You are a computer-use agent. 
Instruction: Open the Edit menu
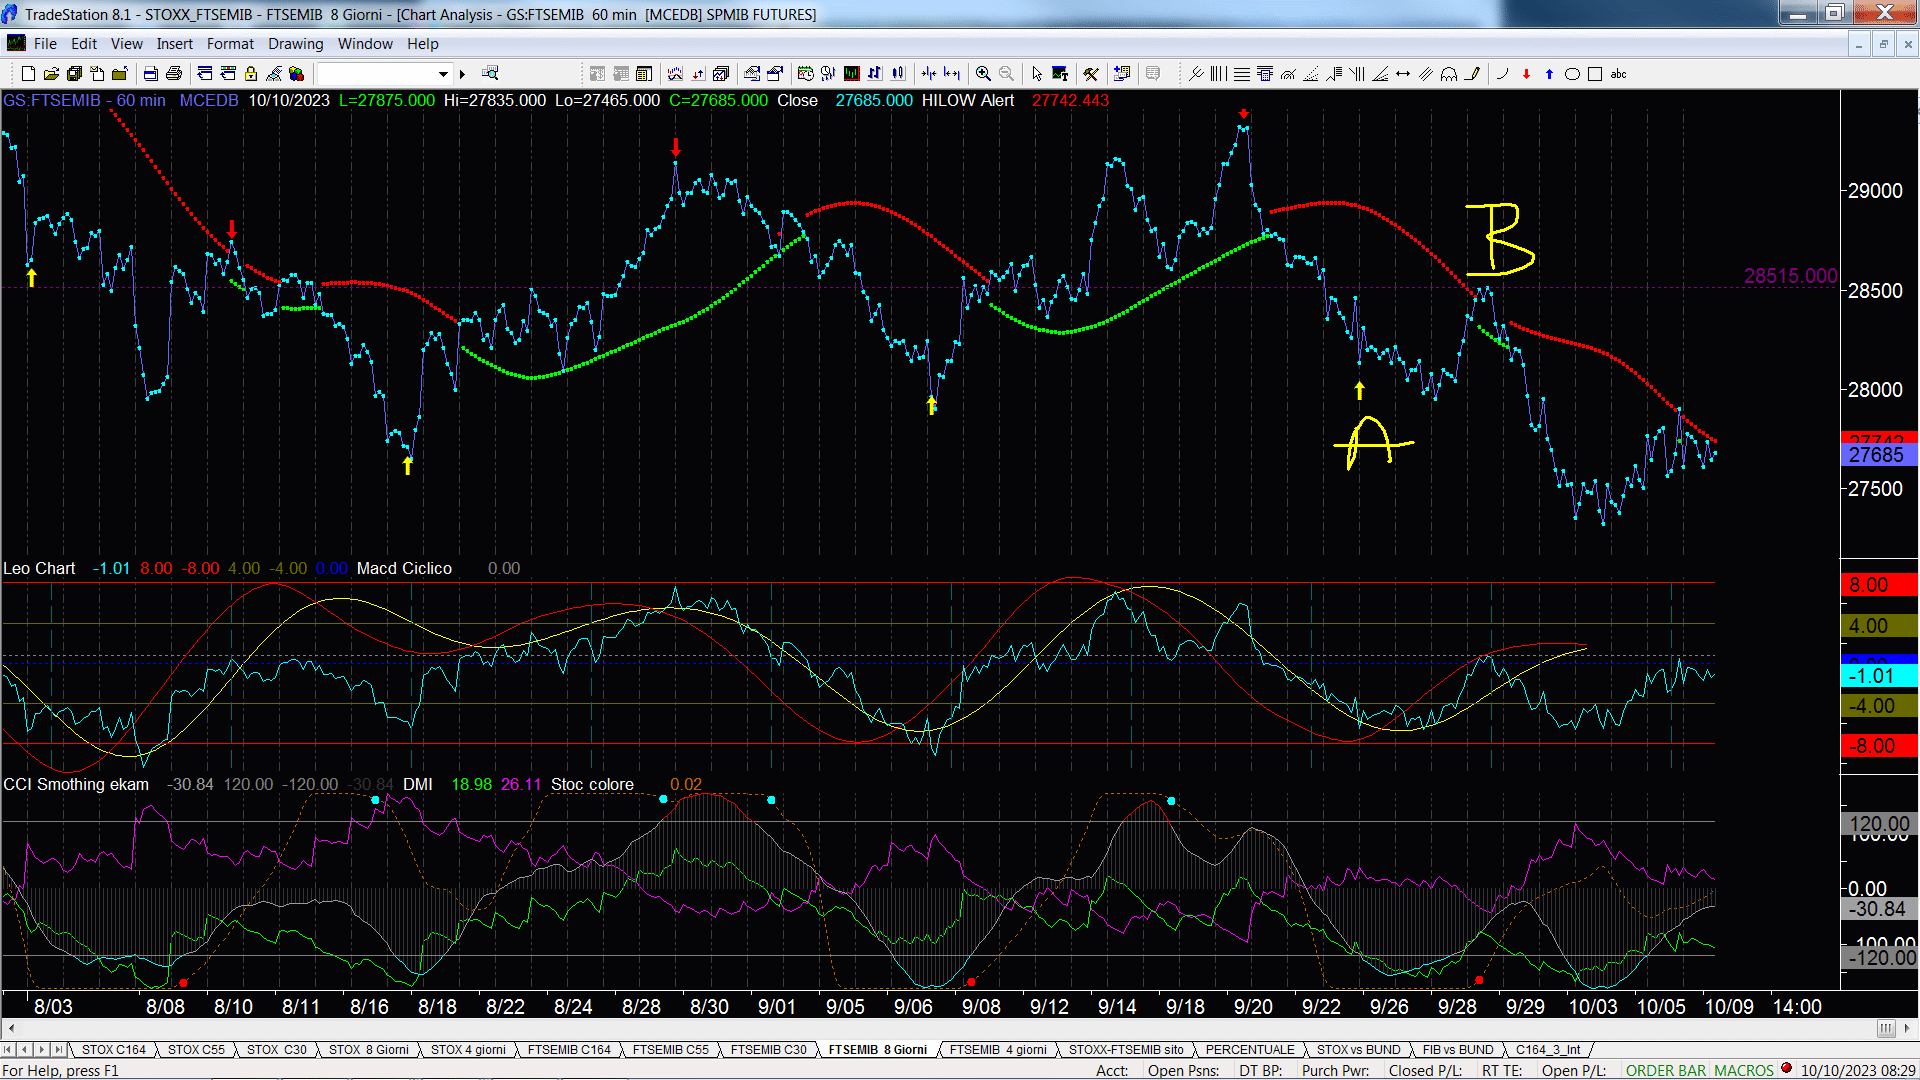coord(84,44)
